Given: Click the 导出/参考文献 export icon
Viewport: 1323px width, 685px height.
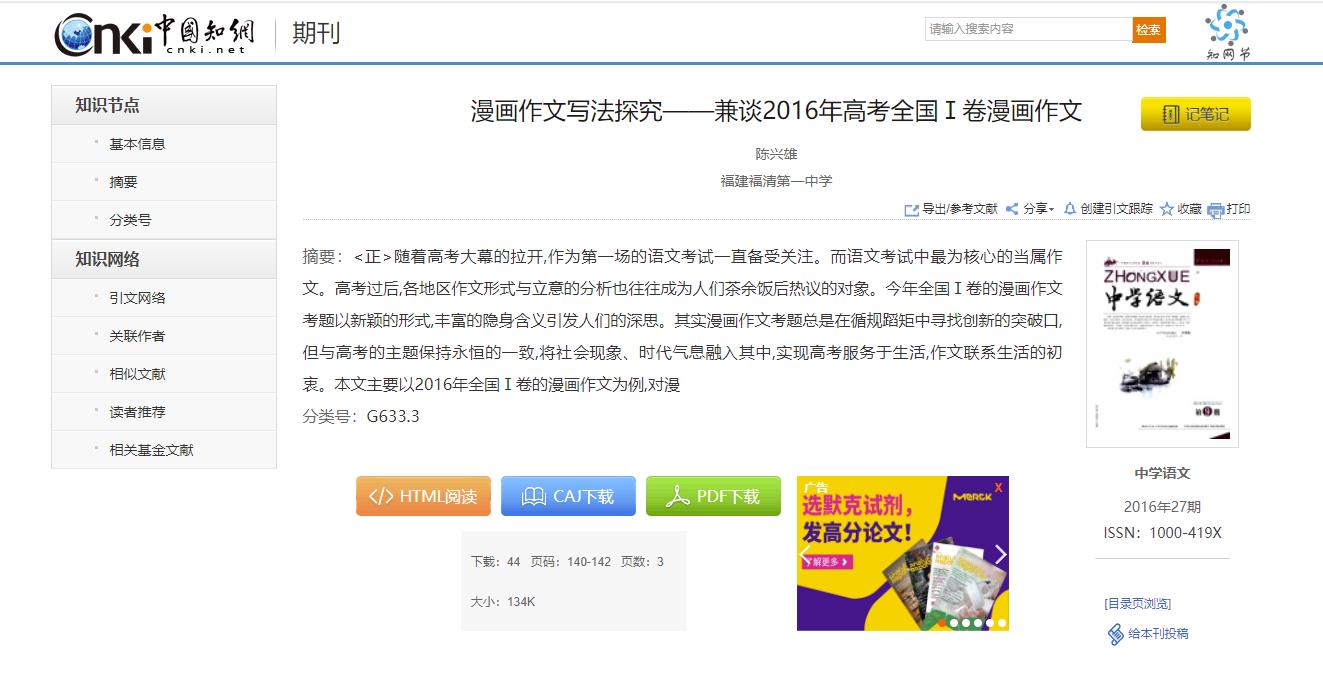Looking at the screenshot, I should click(912, 209).
